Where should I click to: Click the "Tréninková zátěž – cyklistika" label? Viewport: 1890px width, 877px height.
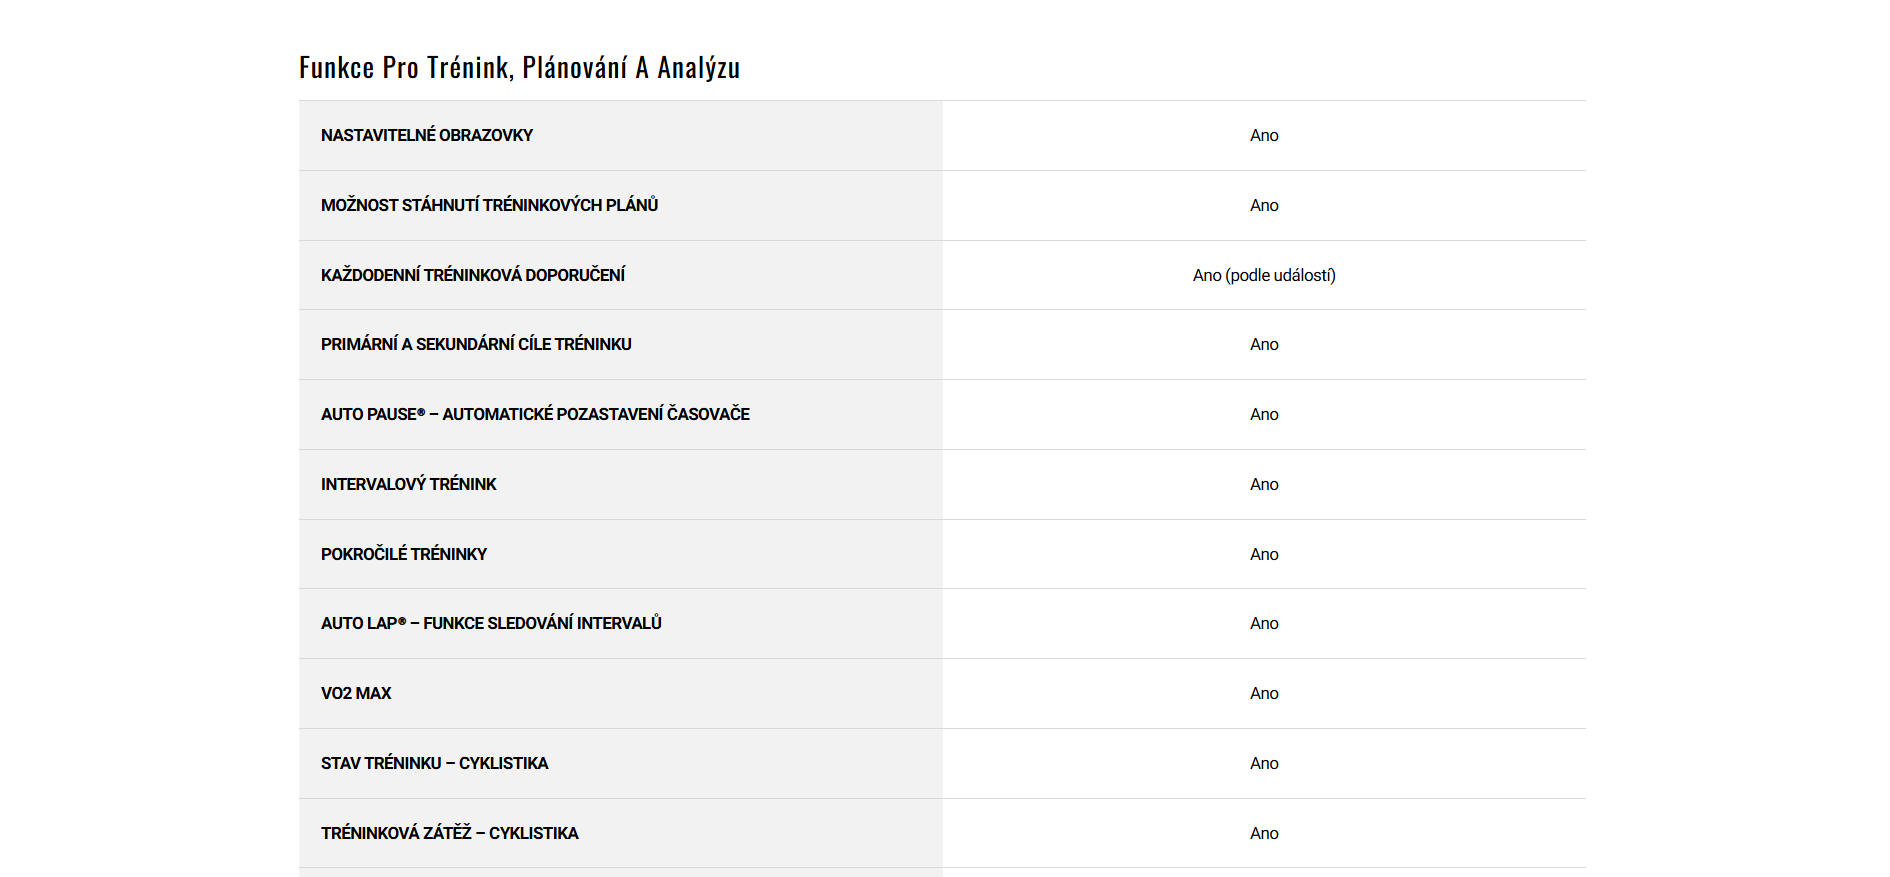click(x=449, y=833)
